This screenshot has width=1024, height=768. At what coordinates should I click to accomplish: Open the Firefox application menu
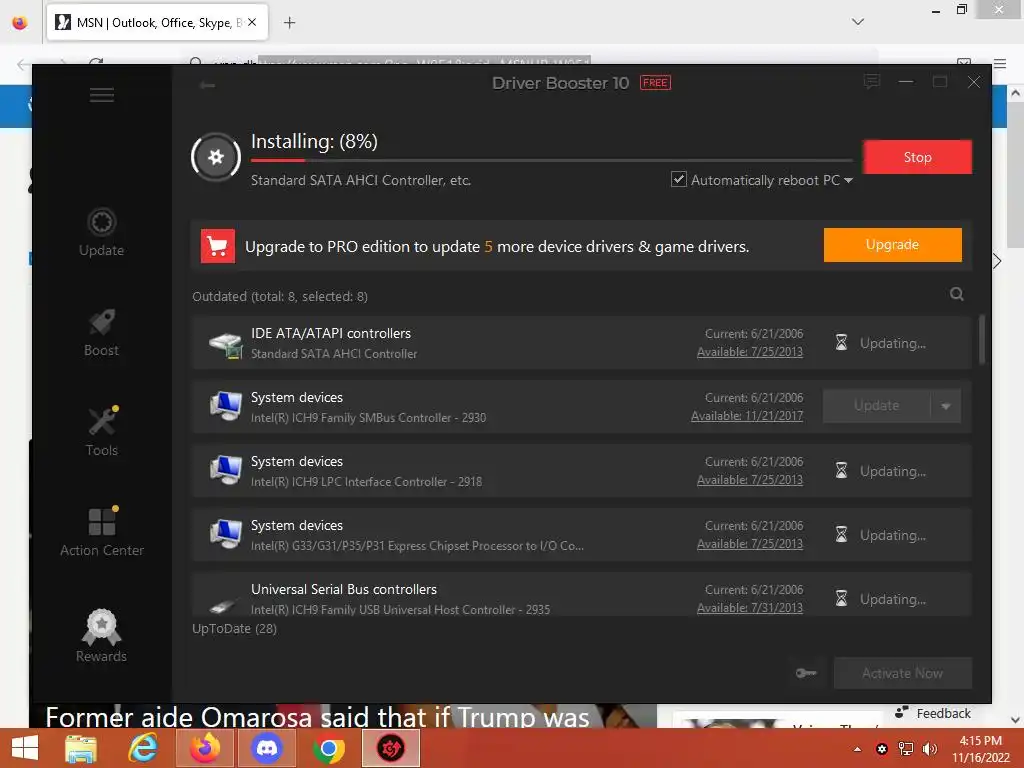1000,63
